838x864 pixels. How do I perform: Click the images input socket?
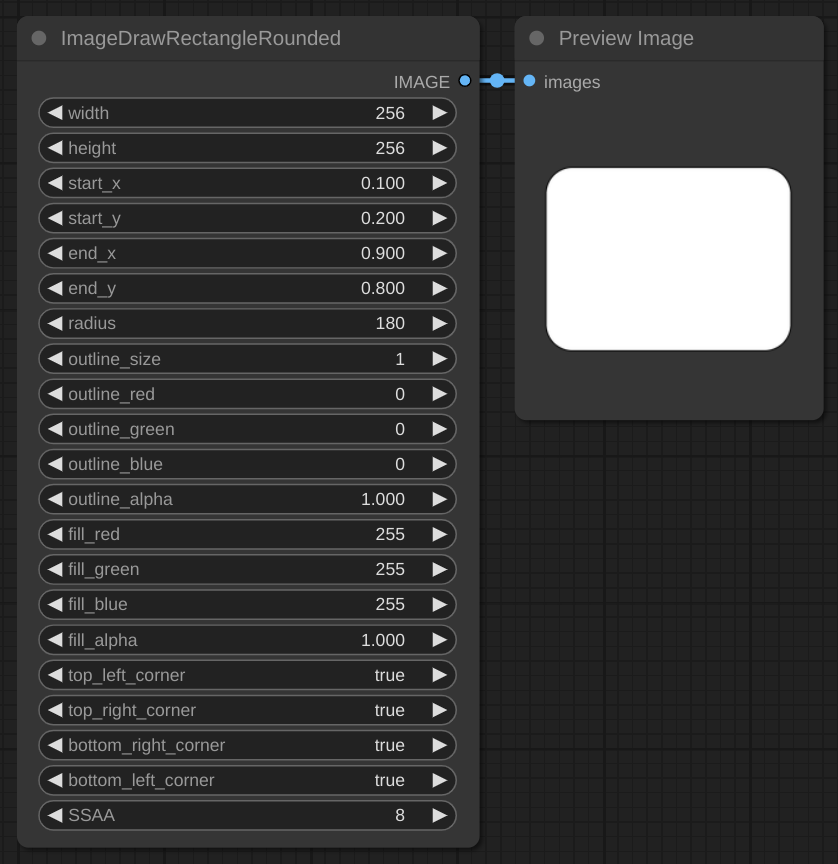529,81
